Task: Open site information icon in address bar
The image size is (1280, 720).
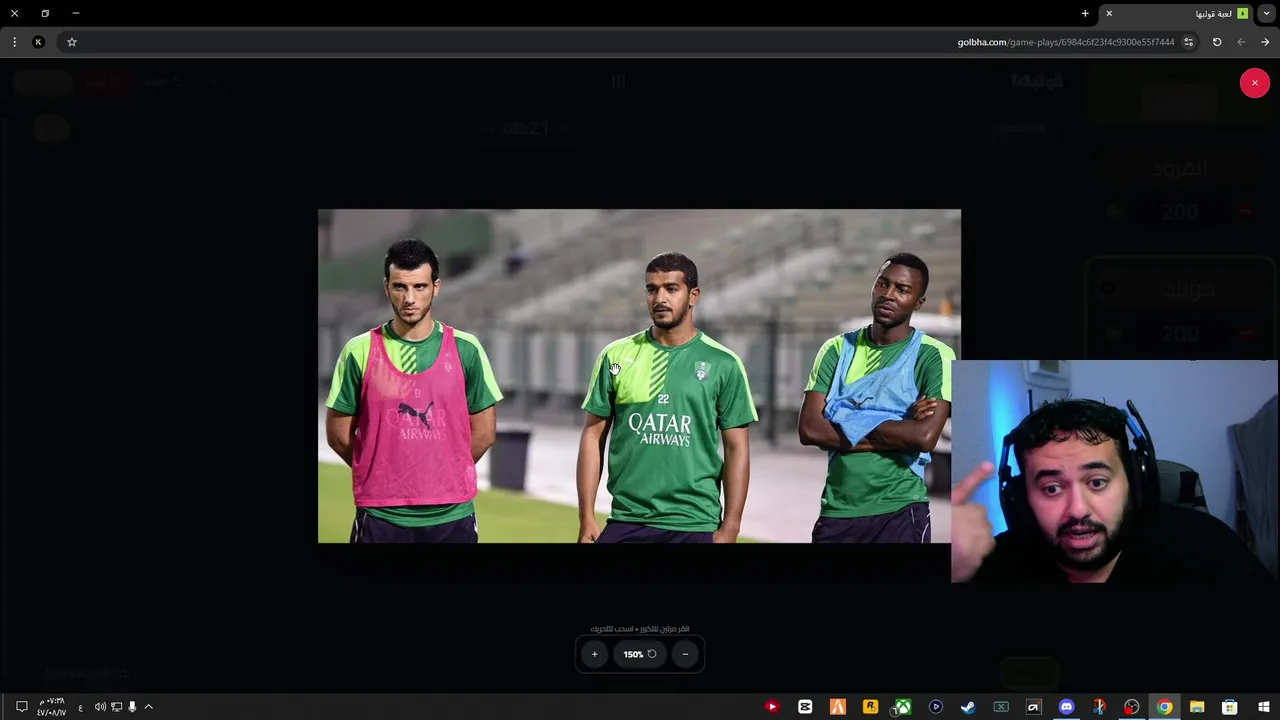Action: tap(1189, 42)
